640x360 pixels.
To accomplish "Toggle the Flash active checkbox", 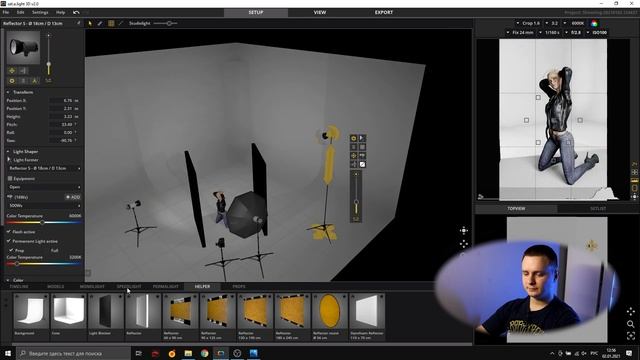I will (x=9, y=231).
